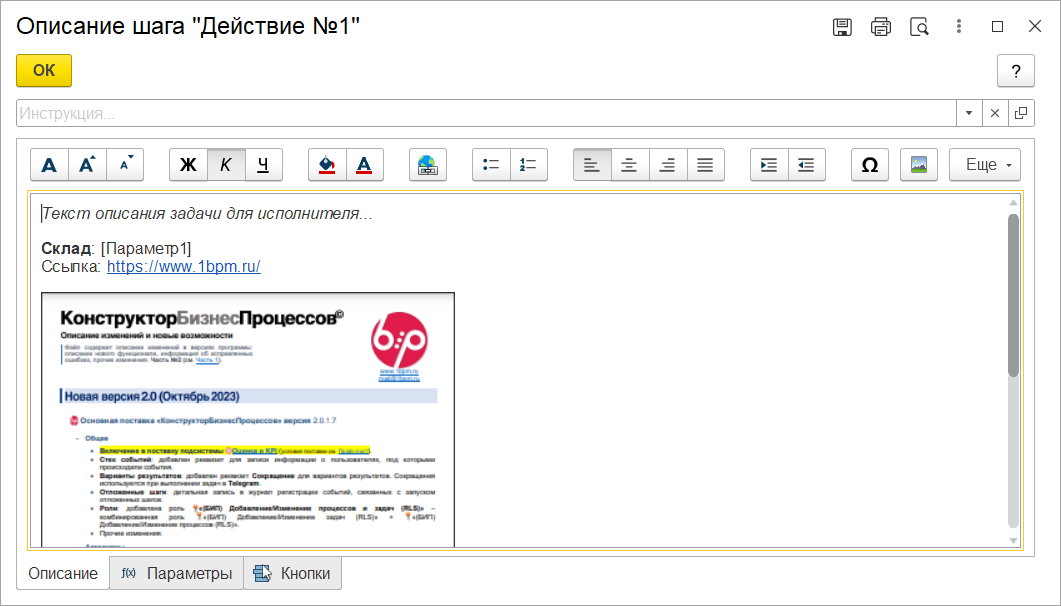
Task: Decrease the paragraph indent
Action: click(x=807, y=165)
